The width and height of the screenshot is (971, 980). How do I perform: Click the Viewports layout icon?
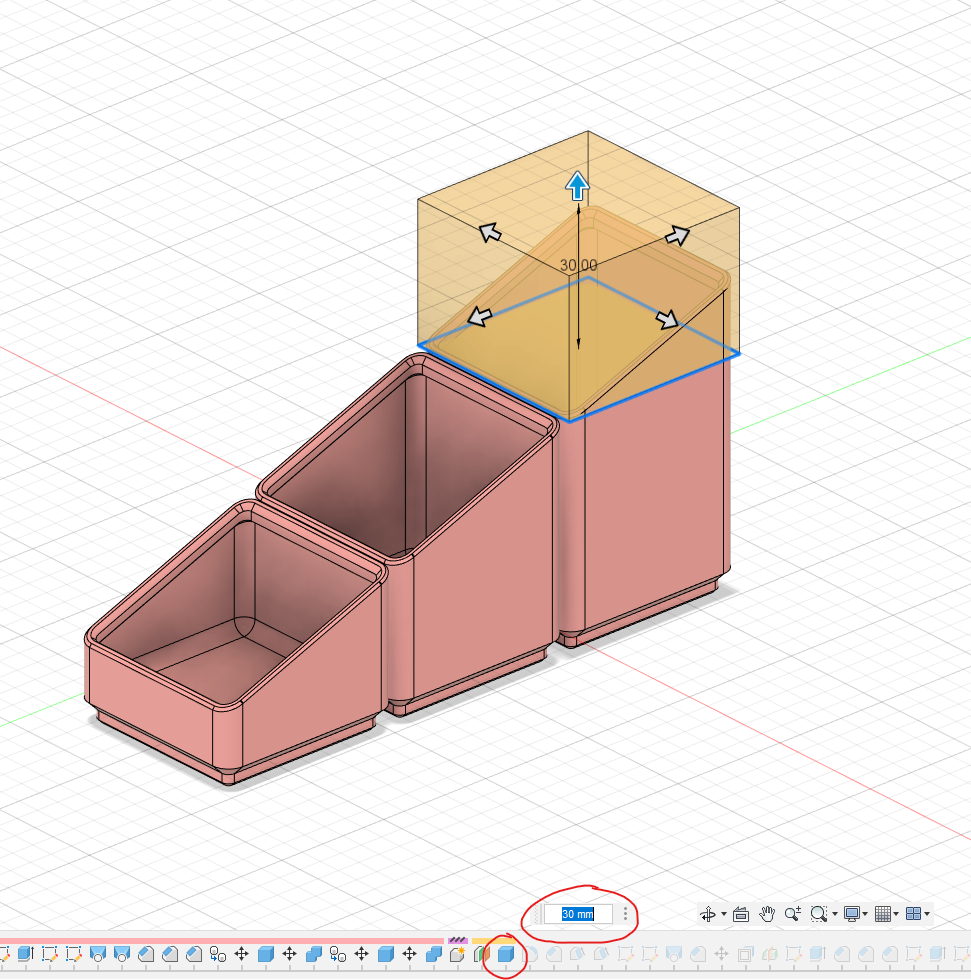913,914
